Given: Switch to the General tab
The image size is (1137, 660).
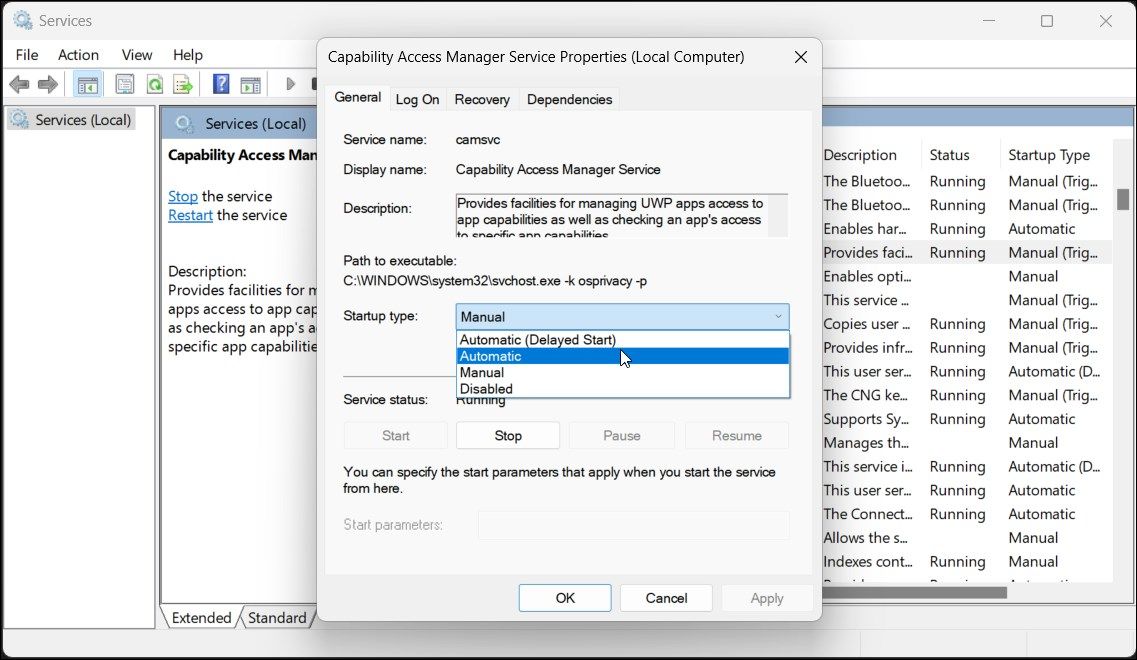Looking at the screenshot, I should tap(357, 97).
